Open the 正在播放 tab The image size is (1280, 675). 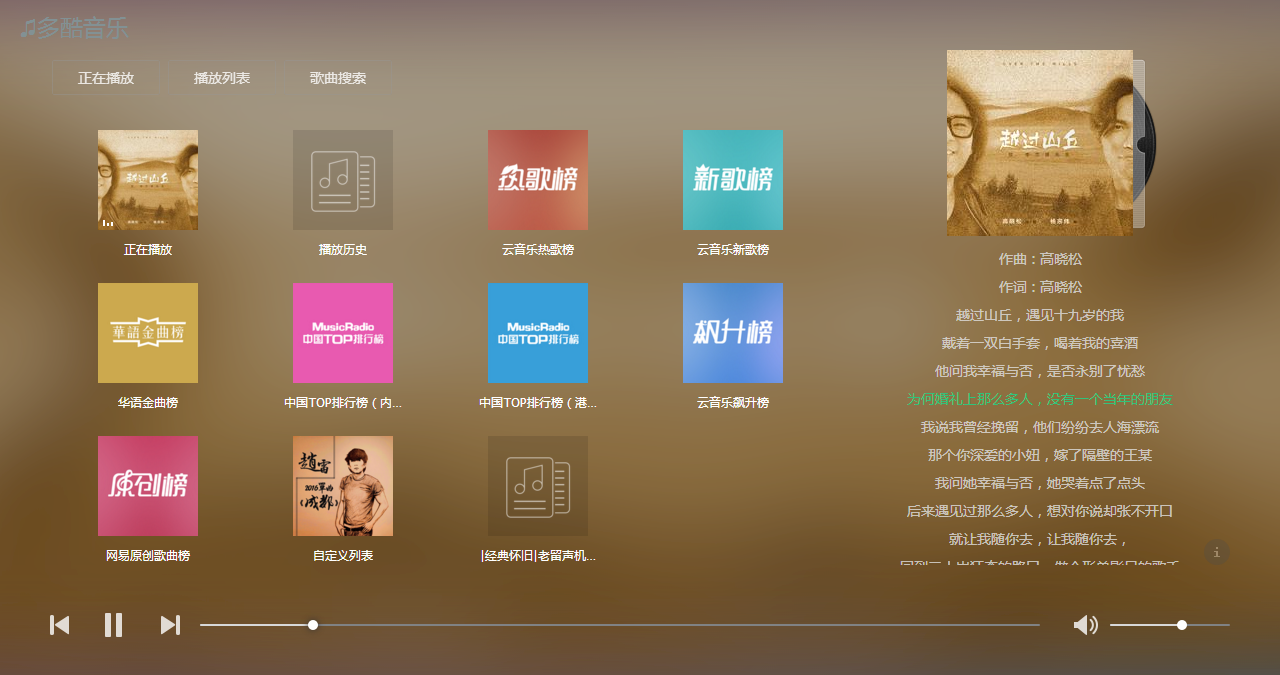106,78
